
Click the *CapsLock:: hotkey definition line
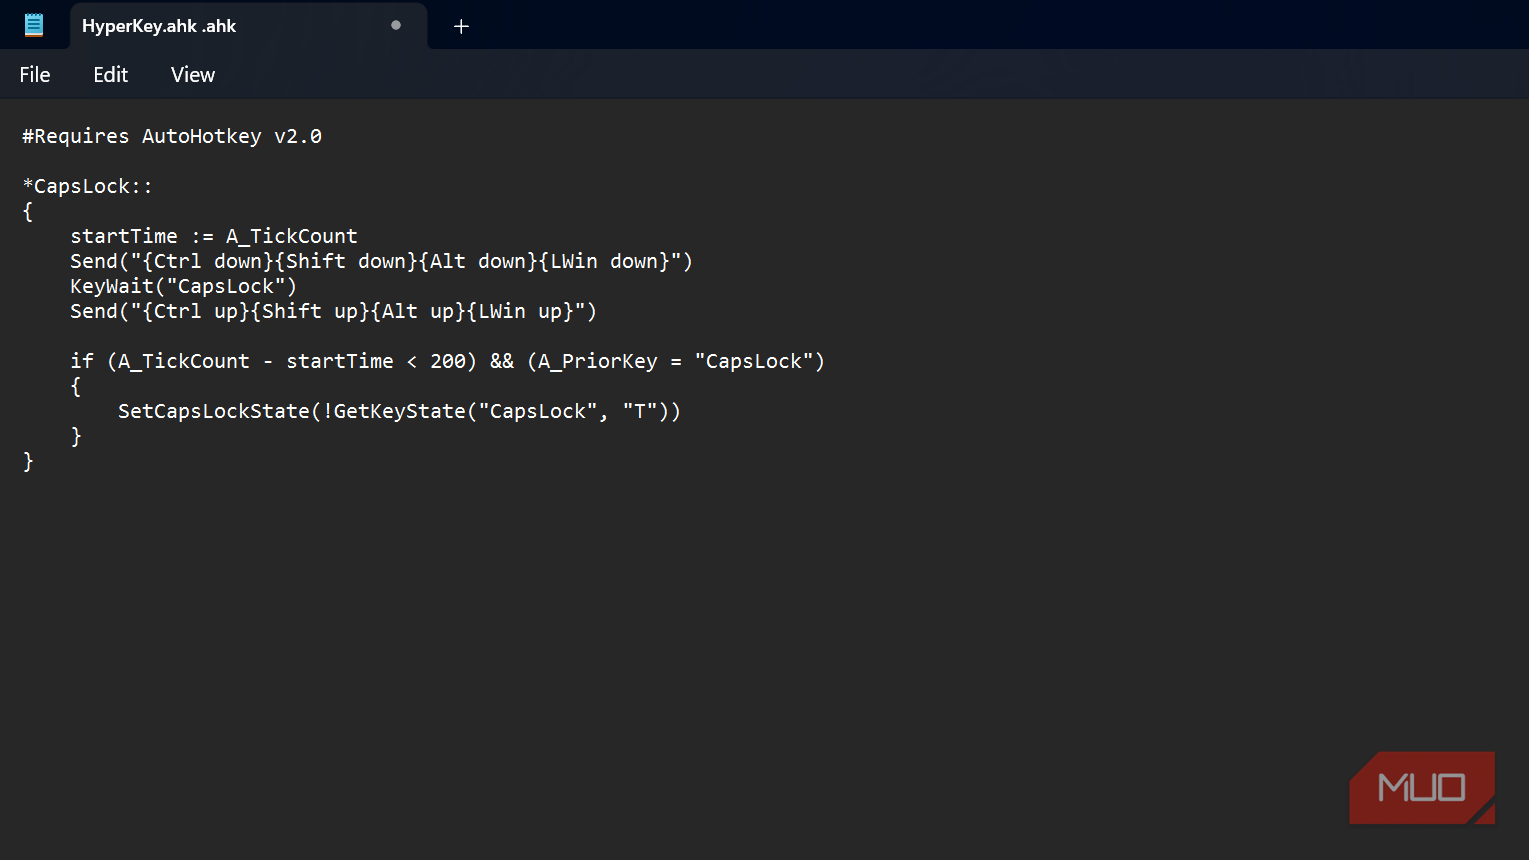[x=88, y=186]
